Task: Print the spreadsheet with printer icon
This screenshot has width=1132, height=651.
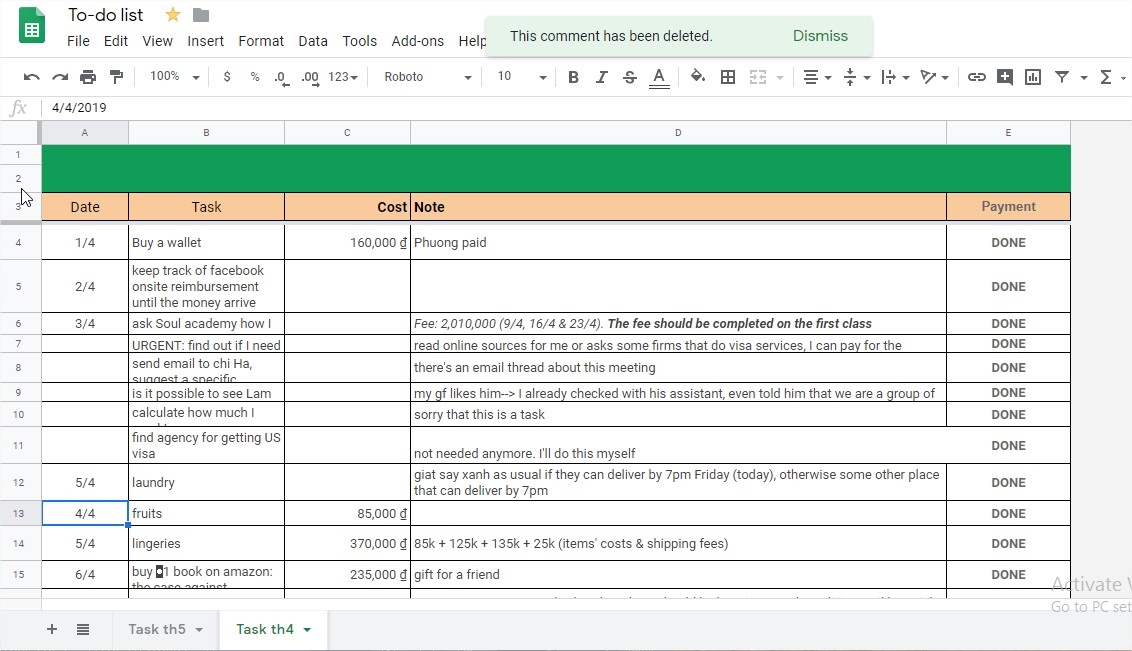Action: [88, 77]
